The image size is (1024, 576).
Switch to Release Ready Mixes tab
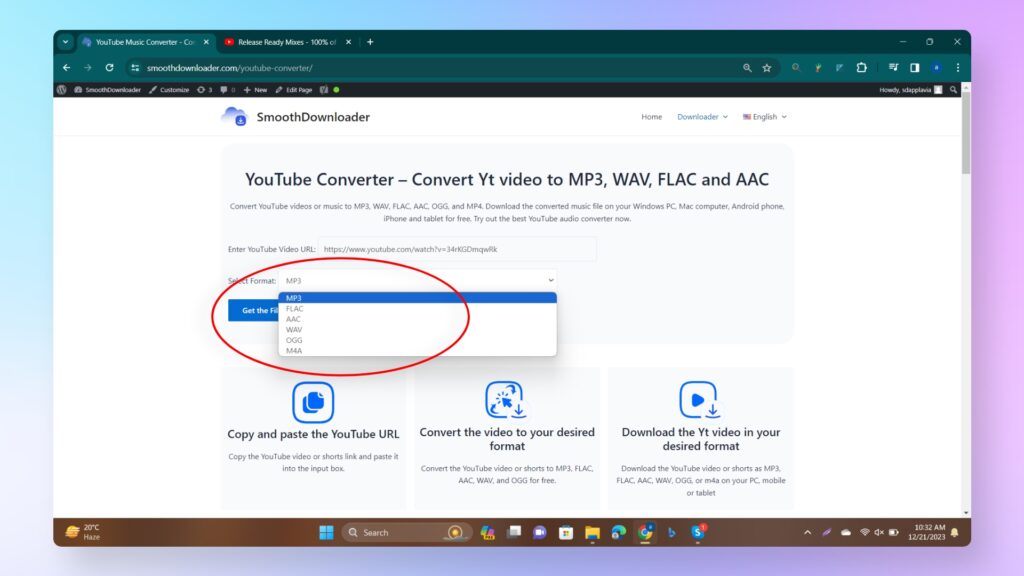(x=287, y=42)
